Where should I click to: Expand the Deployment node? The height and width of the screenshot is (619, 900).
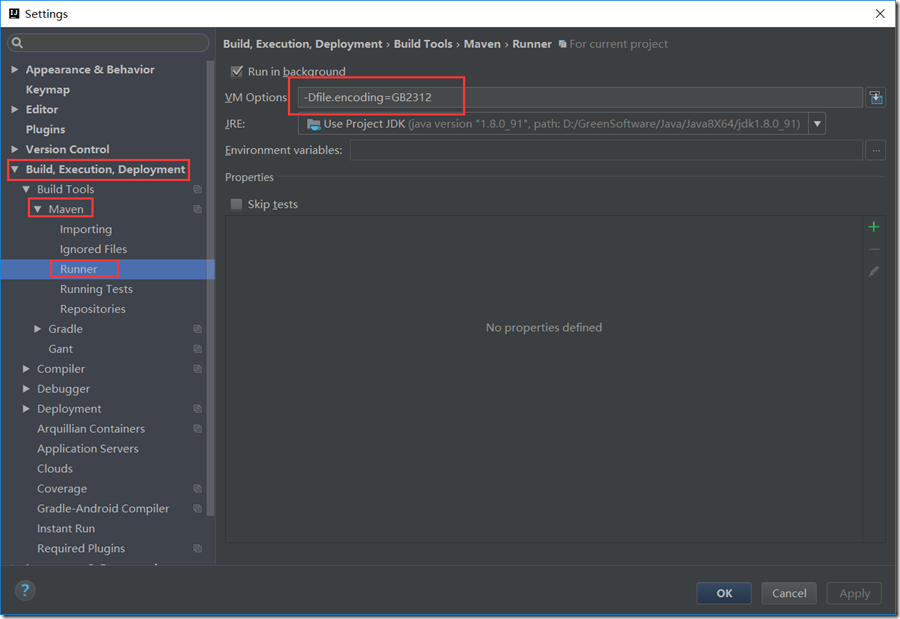coord(26,409)
